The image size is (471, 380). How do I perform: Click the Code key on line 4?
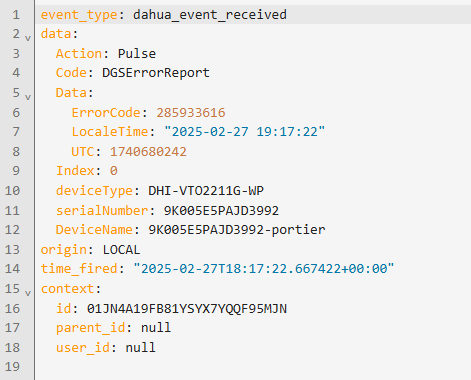(71, 73)
